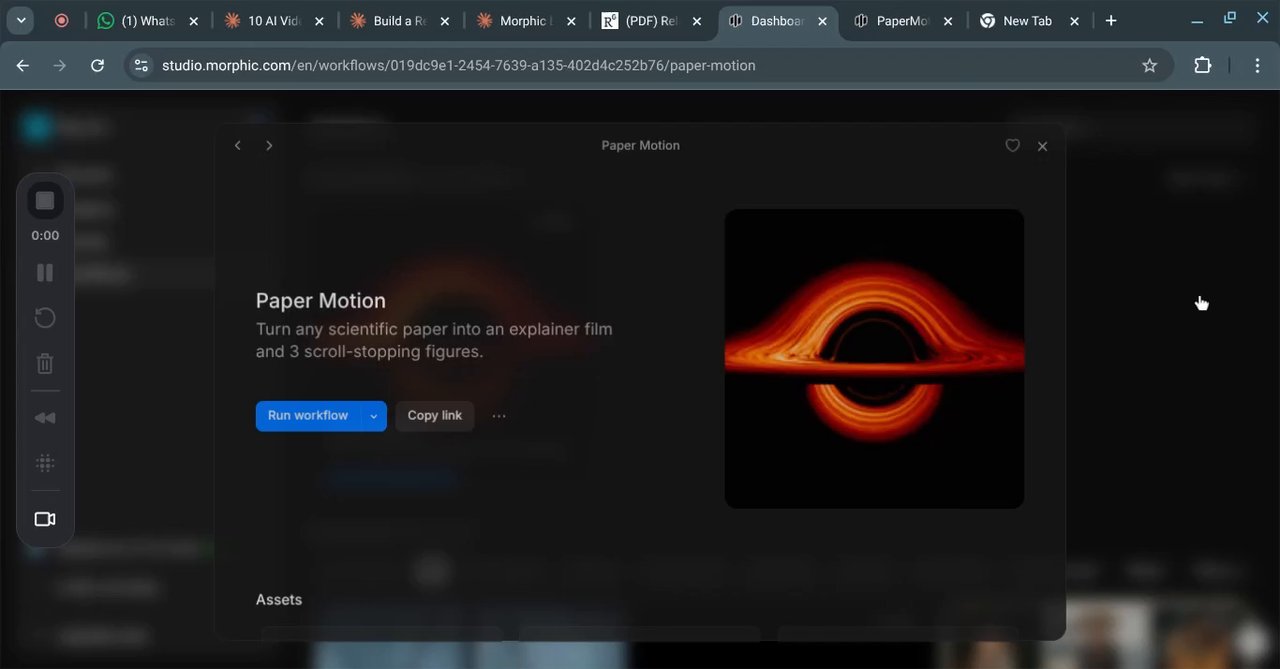Screen dimensions: 1280x669
Task: Pause the screen recording
Action: 45,272
